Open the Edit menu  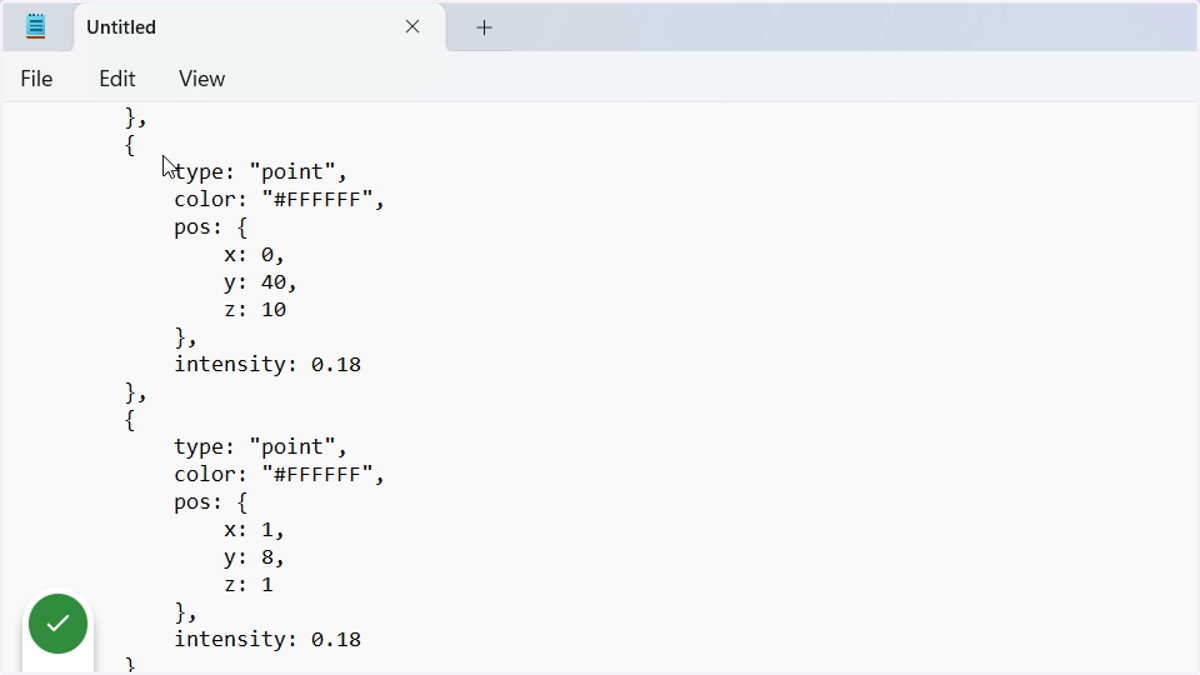point(117,79)
